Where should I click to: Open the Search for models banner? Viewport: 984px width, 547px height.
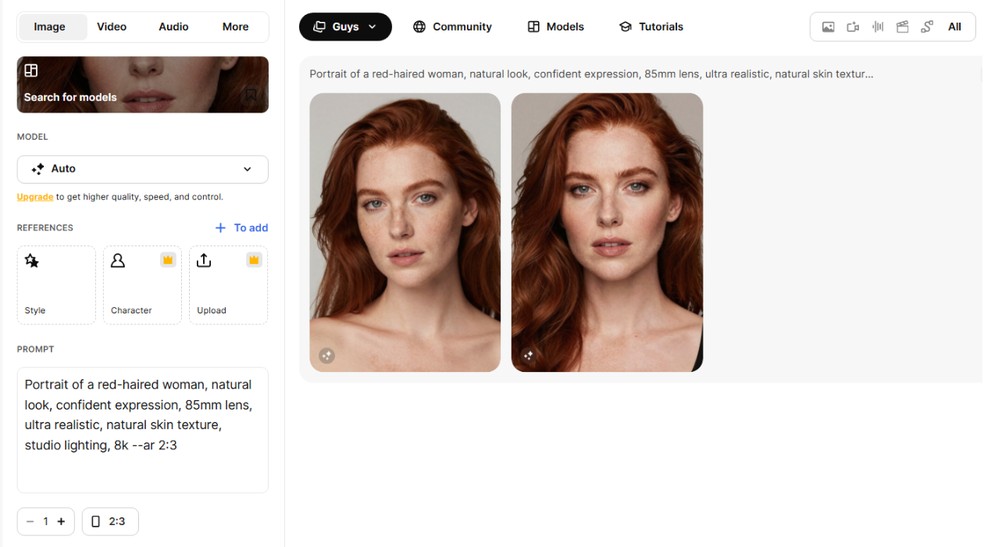pos(142,85)
